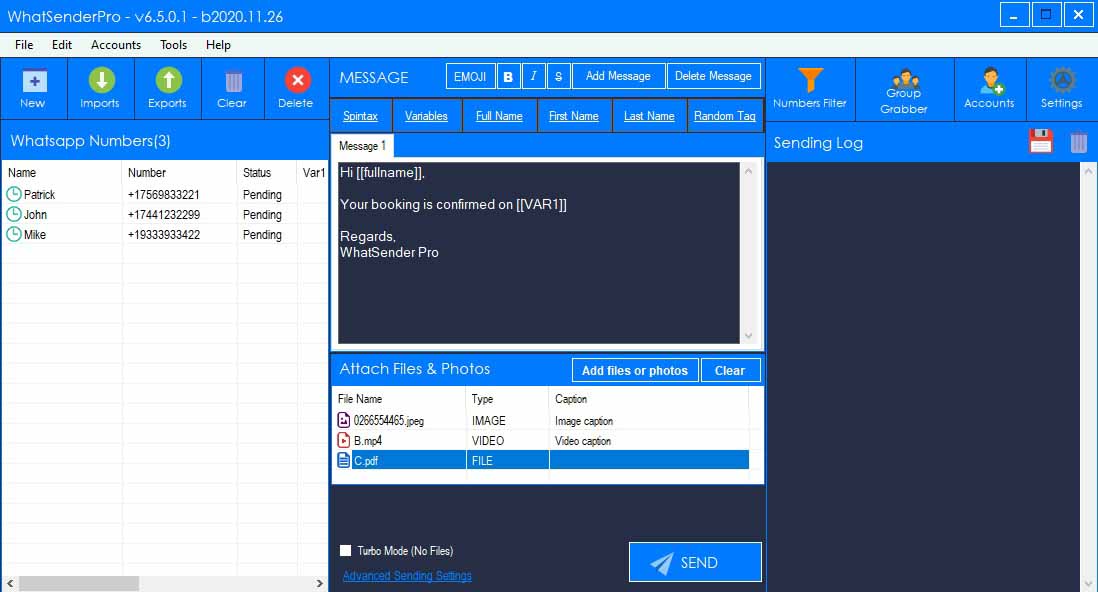Image resolution: width=1098 pixels, height=592 pixels.
Task: Toggle bold formatting in the message
Action: click(508, 75)
